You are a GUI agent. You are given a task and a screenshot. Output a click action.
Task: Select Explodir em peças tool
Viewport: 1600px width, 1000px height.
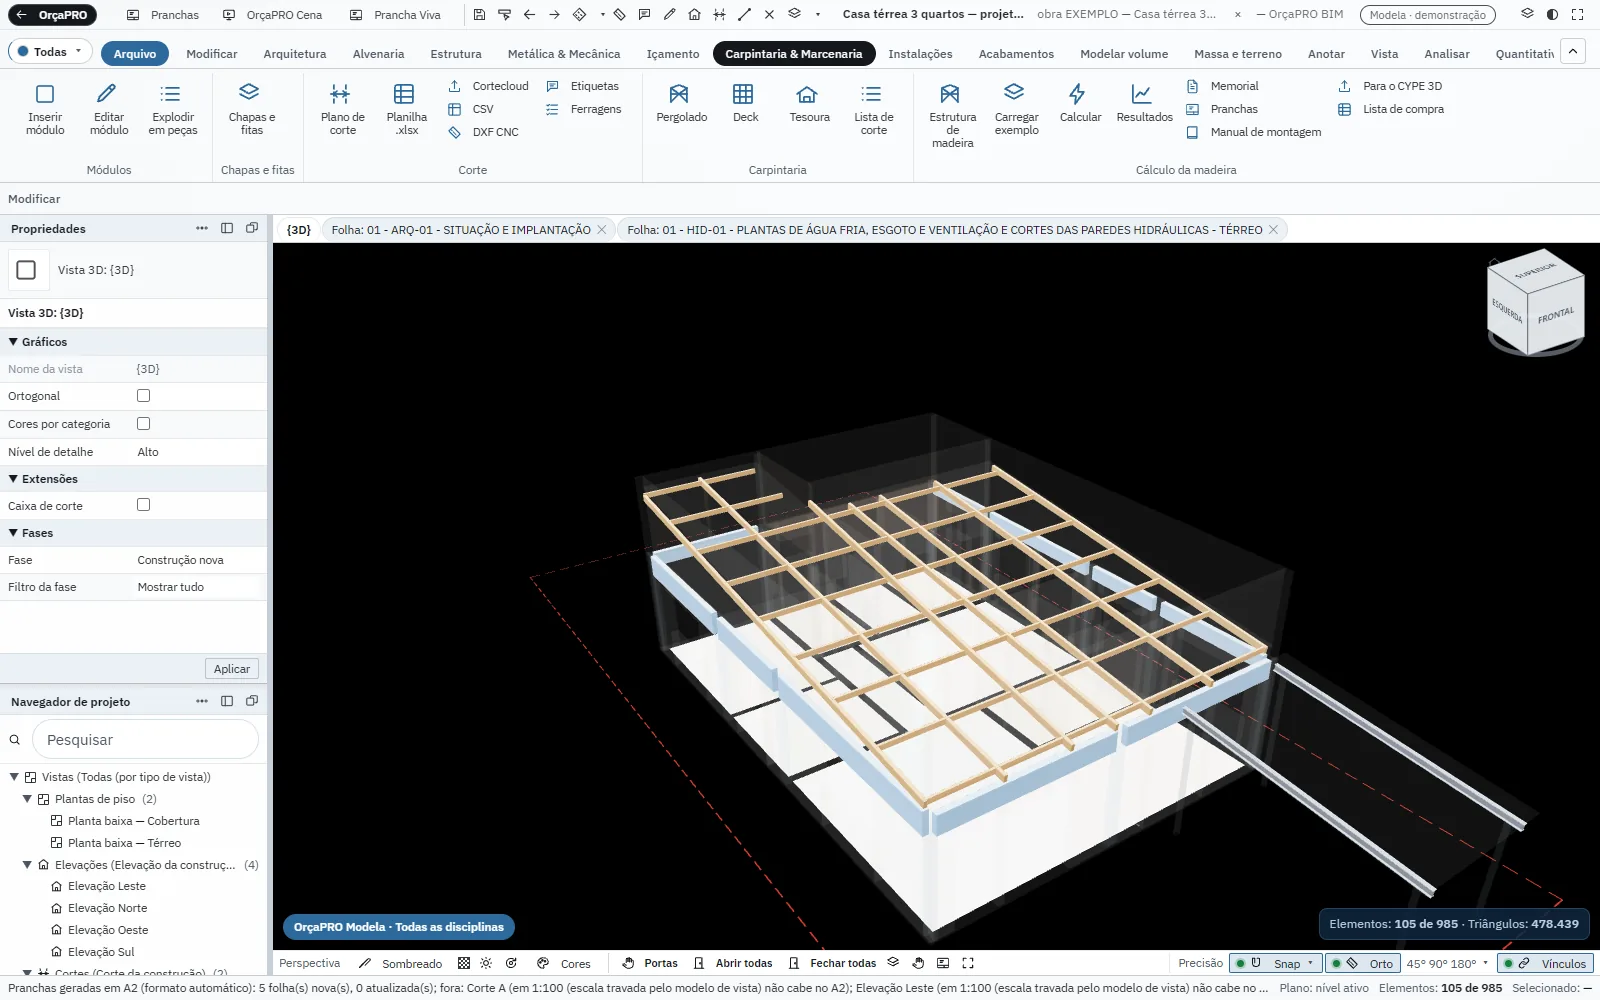(172, 109)
